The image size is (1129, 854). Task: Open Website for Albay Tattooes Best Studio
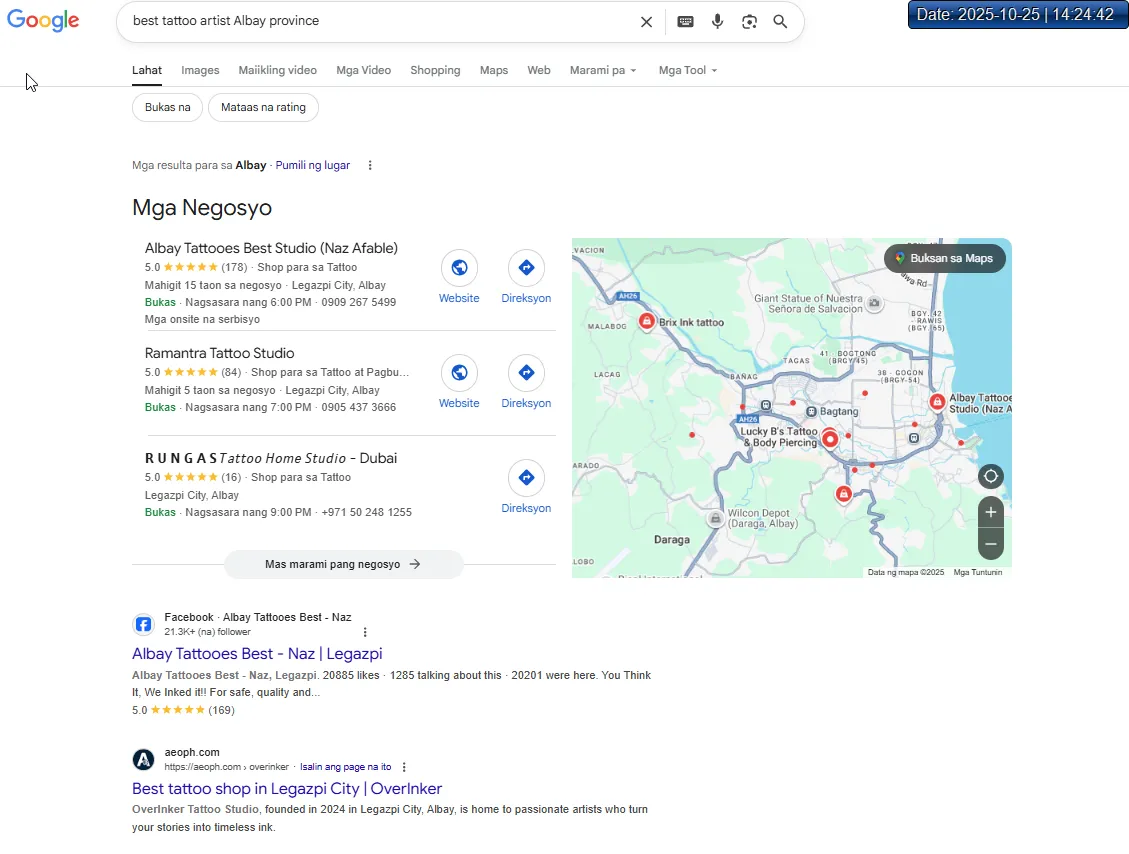click(459, 277)
